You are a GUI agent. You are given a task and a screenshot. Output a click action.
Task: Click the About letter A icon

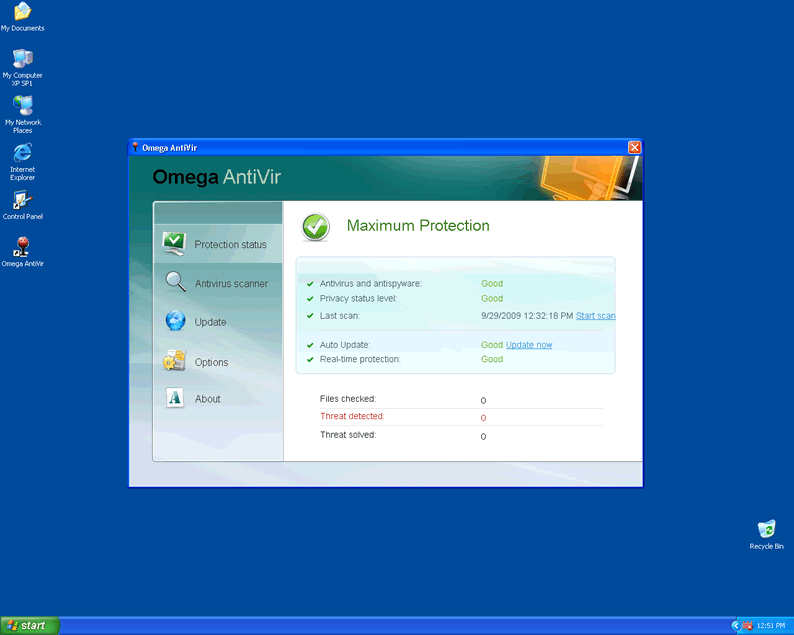(176, 398)
